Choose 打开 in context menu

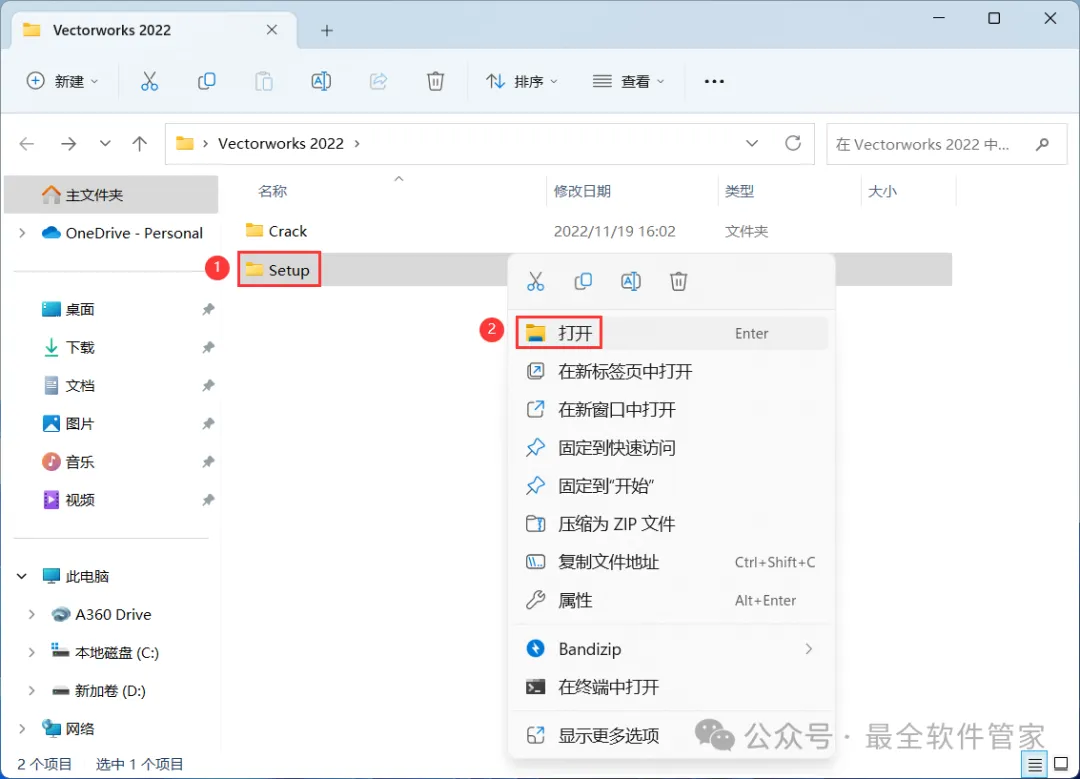tap(672, 333)
